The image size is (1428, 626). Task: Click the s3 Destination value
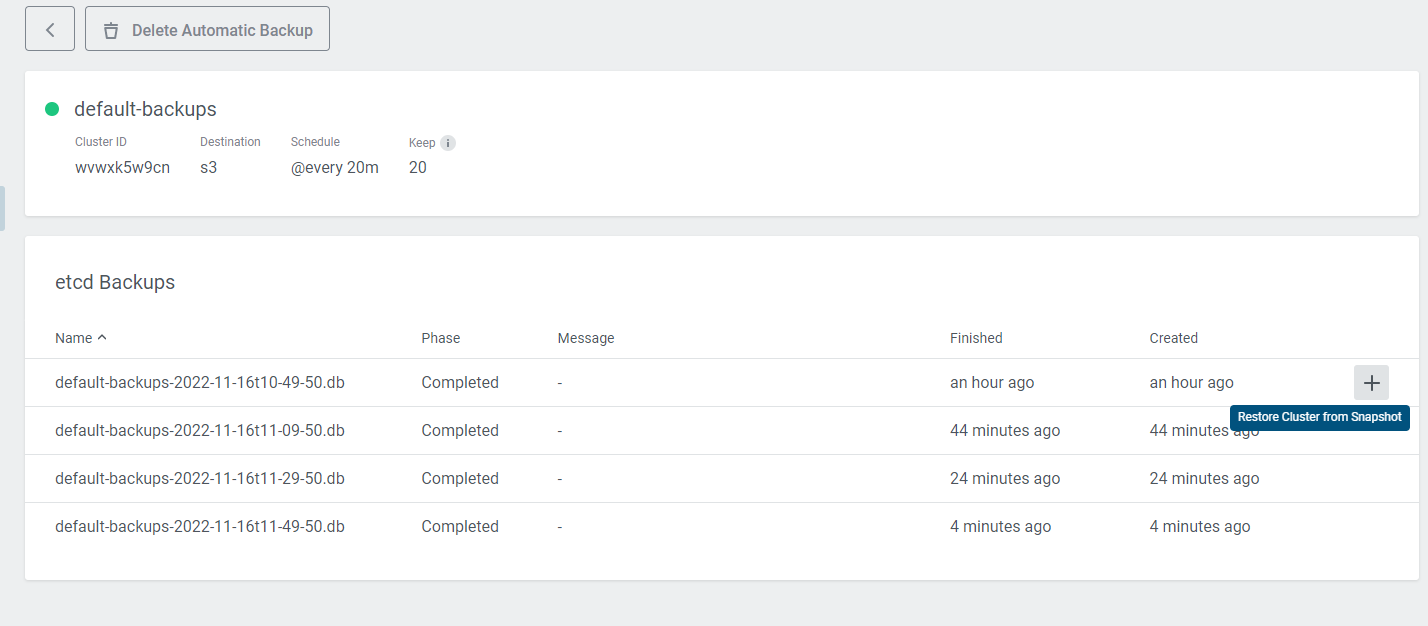coord(208,167)
